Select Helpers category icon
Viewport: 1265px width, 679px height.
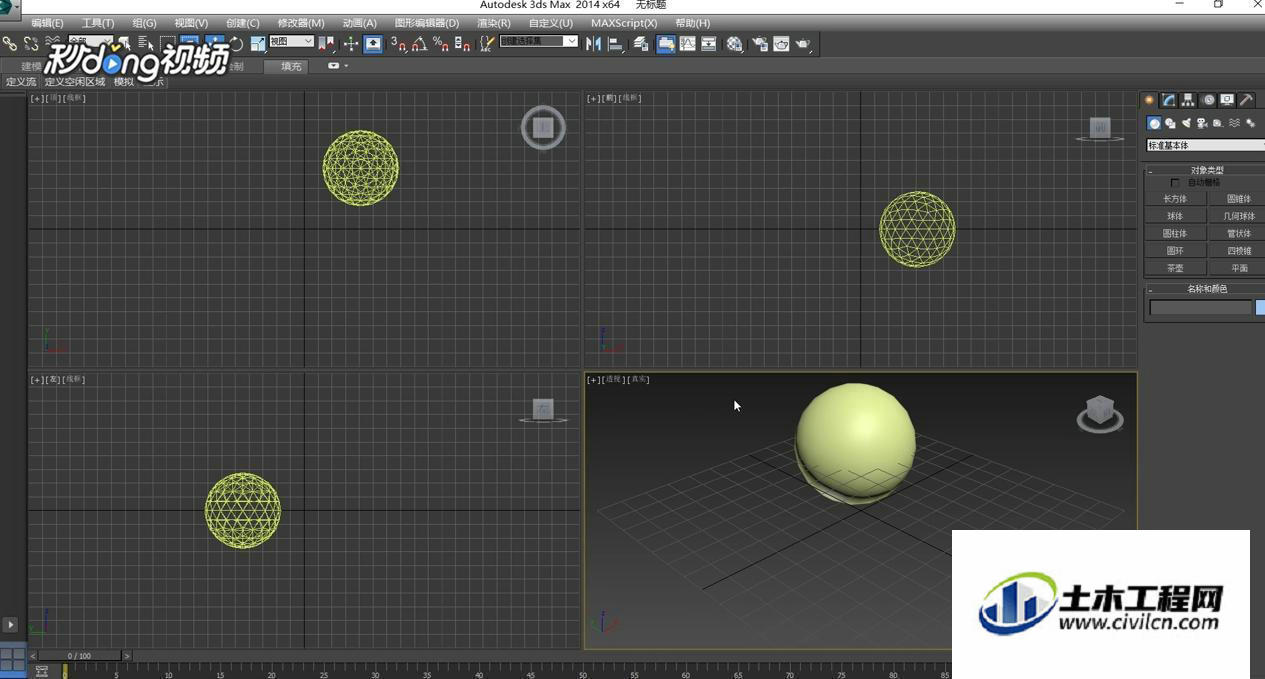point(1218,123)
